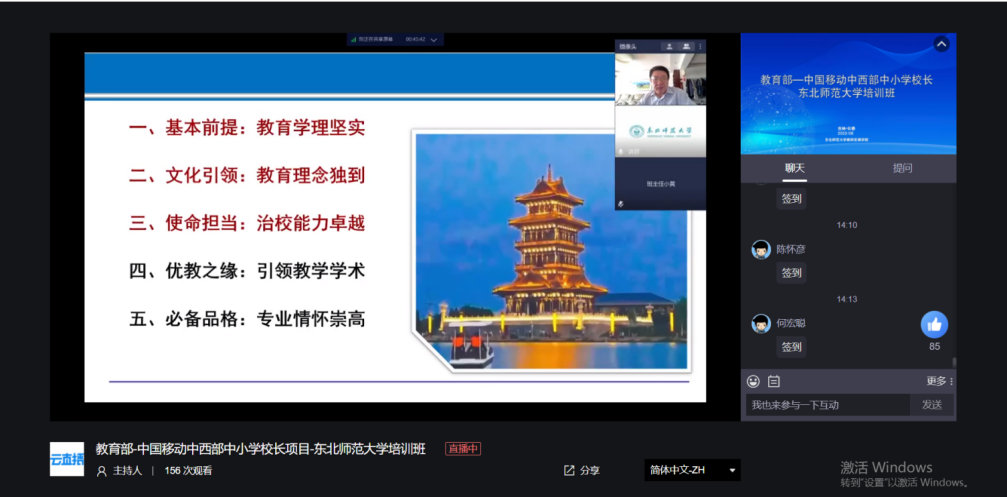Open the emoji picker in chat

[753, 381]
